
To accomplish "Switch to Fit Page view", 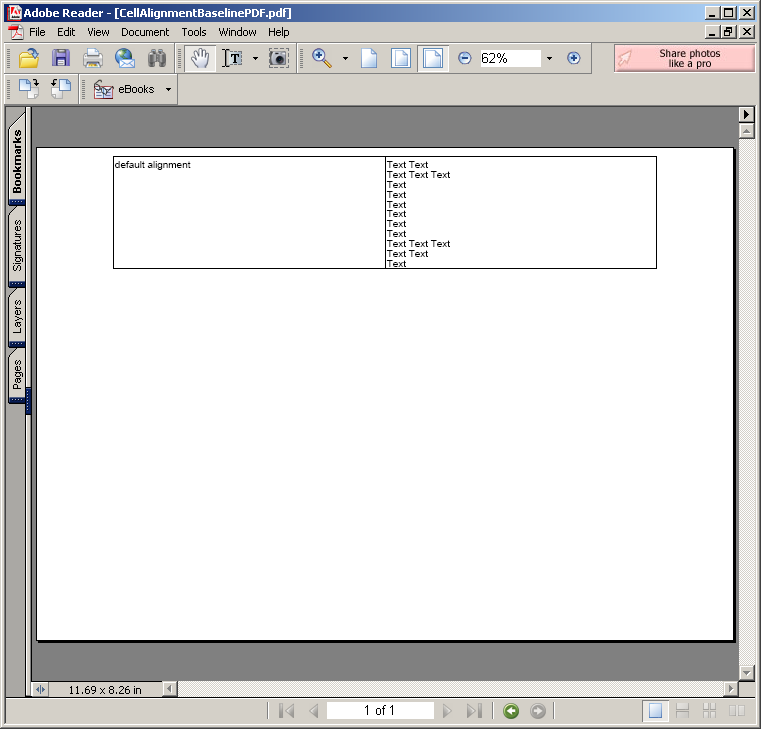I will [x=400, y=58].
